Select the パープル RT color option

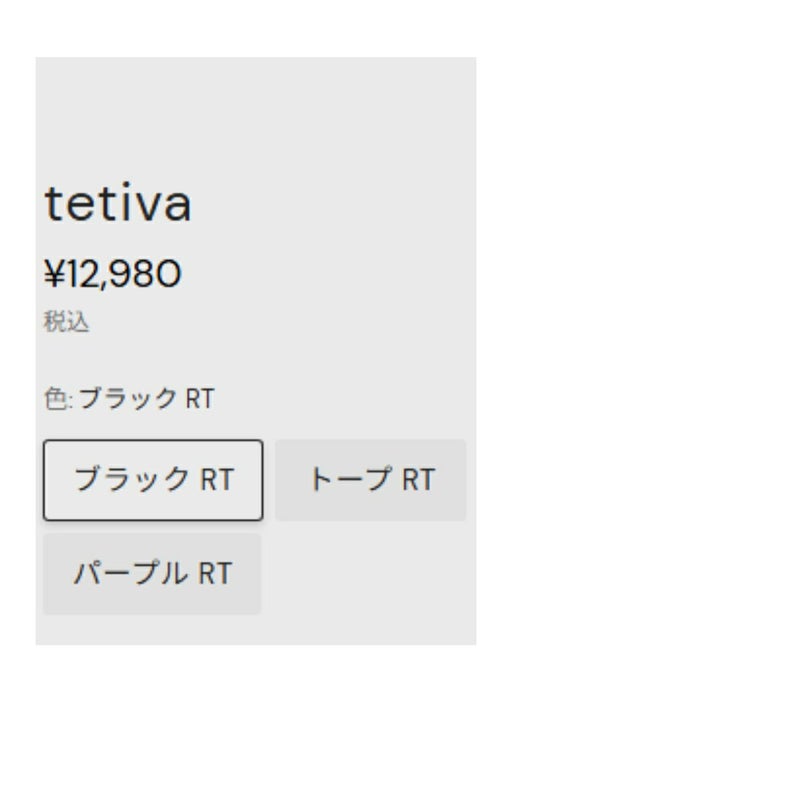[x=152, y=574]
